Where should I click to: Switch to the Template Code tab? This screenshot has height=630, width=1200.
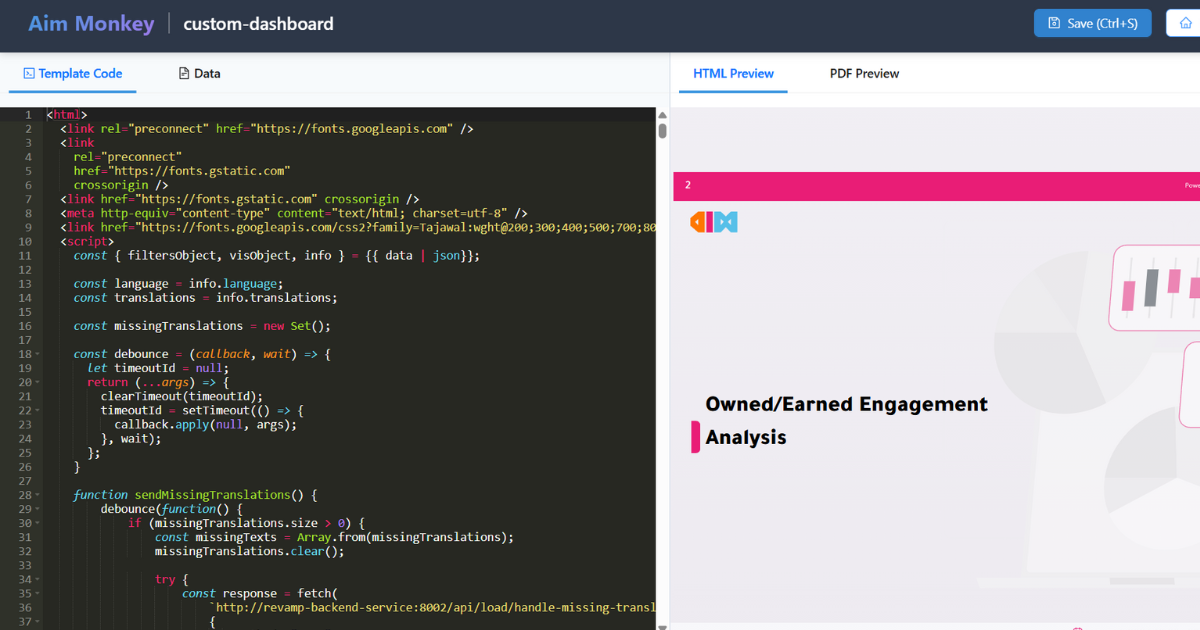pos(72,73)
